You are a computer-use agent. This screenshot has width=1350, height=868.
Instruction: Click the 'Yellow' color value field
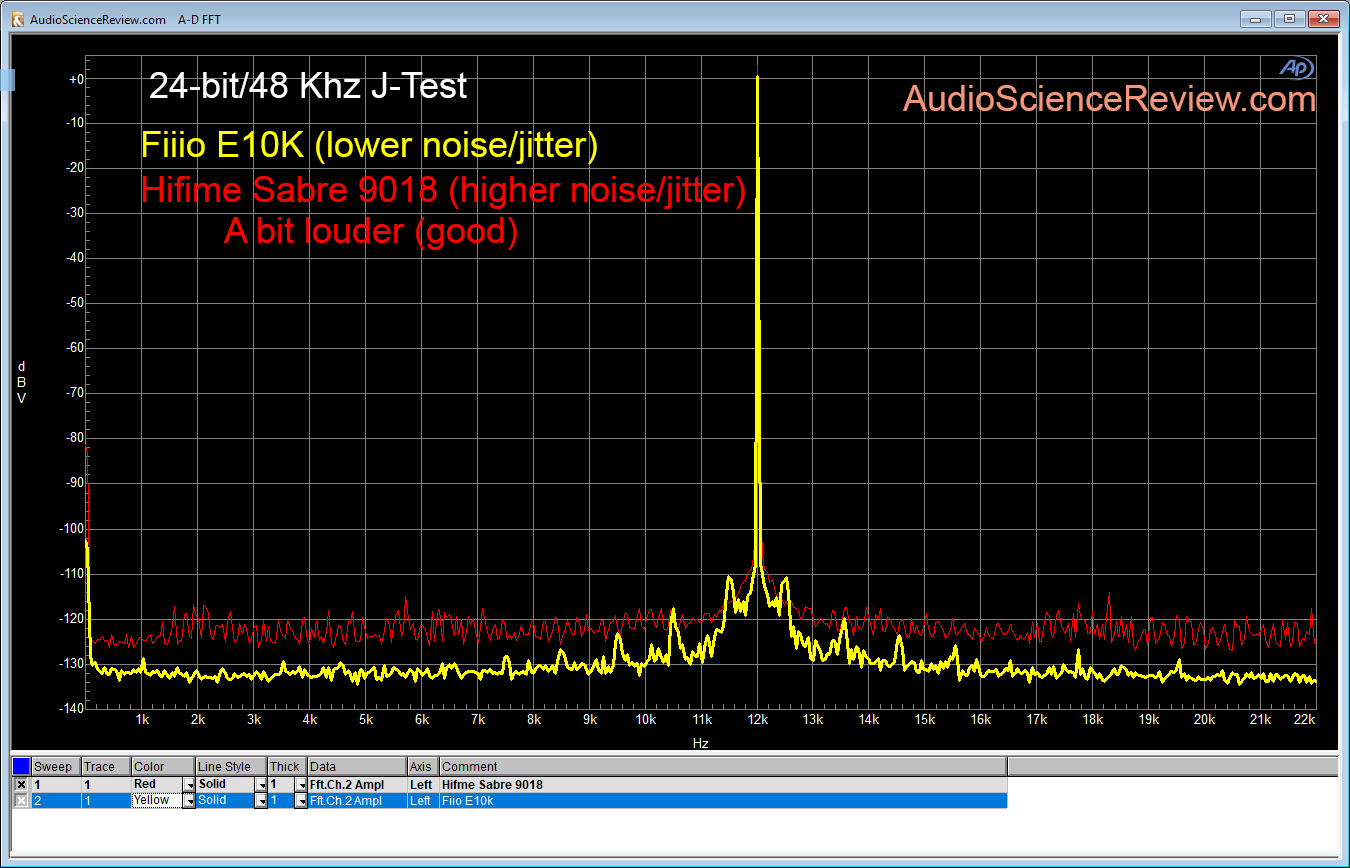(x=157, y=801)
